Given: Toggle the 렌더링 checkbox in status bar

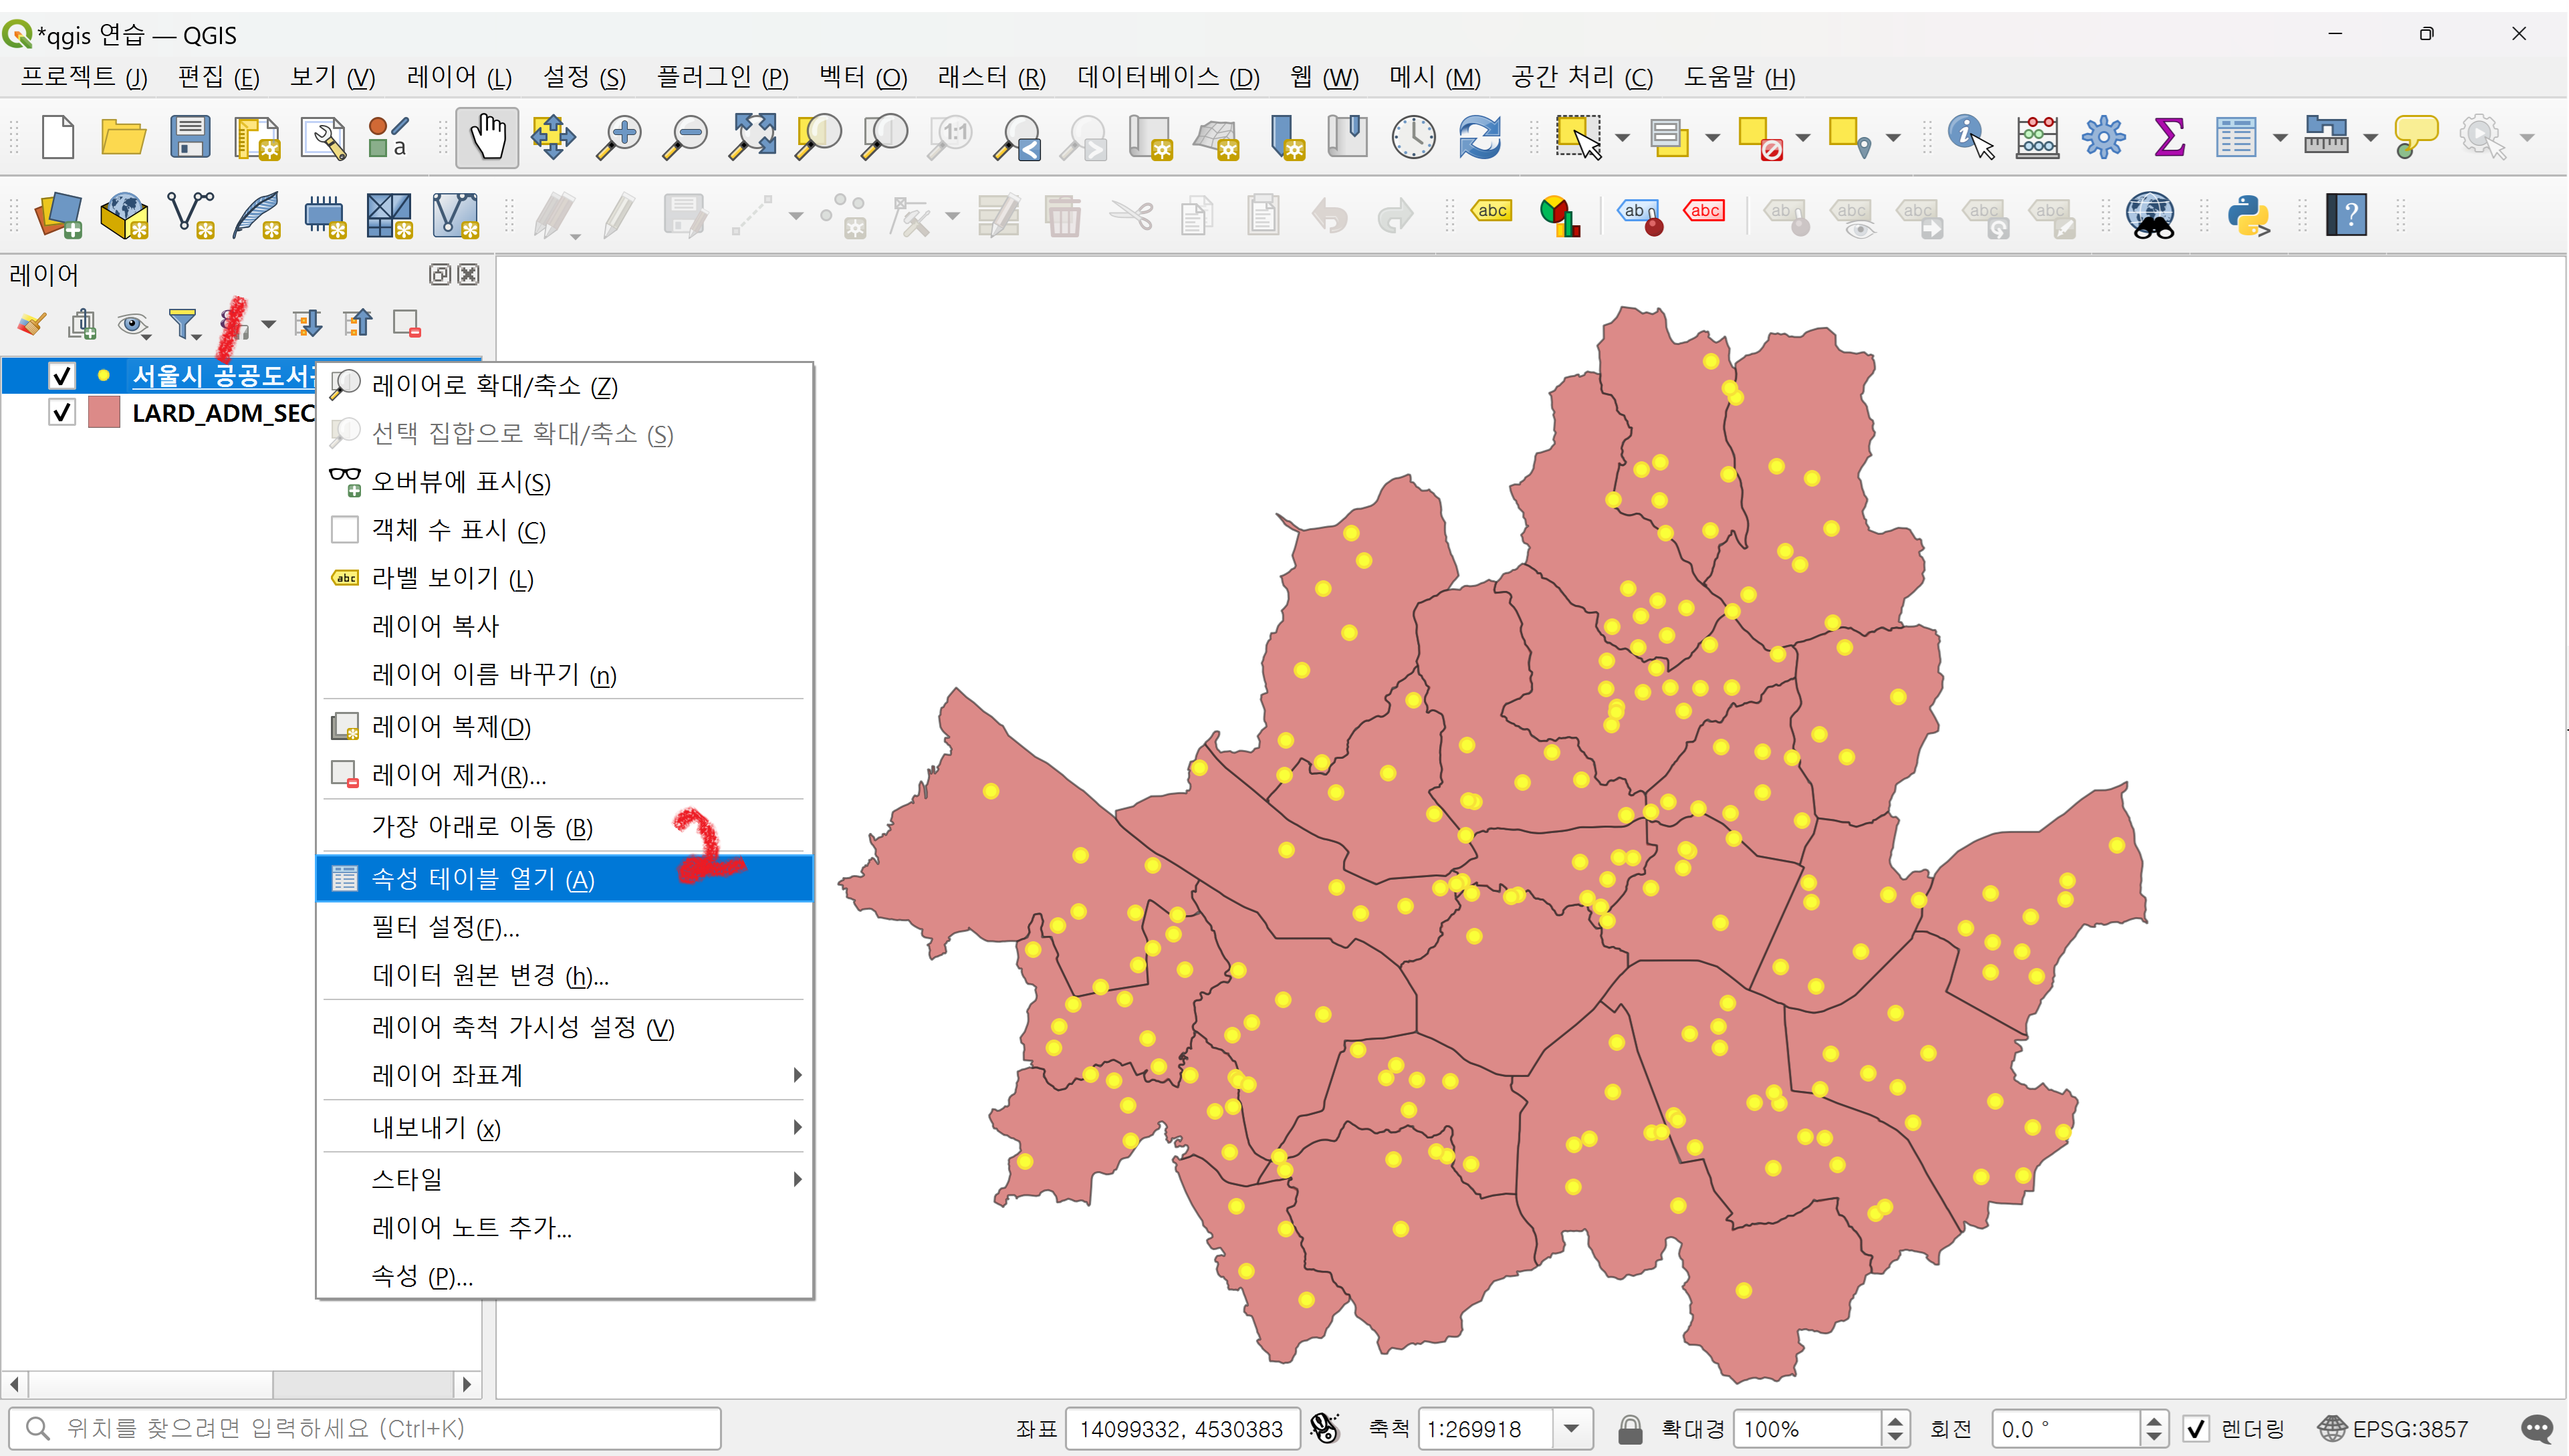Looking at the screenshot, I should tap(2196, 1429).
